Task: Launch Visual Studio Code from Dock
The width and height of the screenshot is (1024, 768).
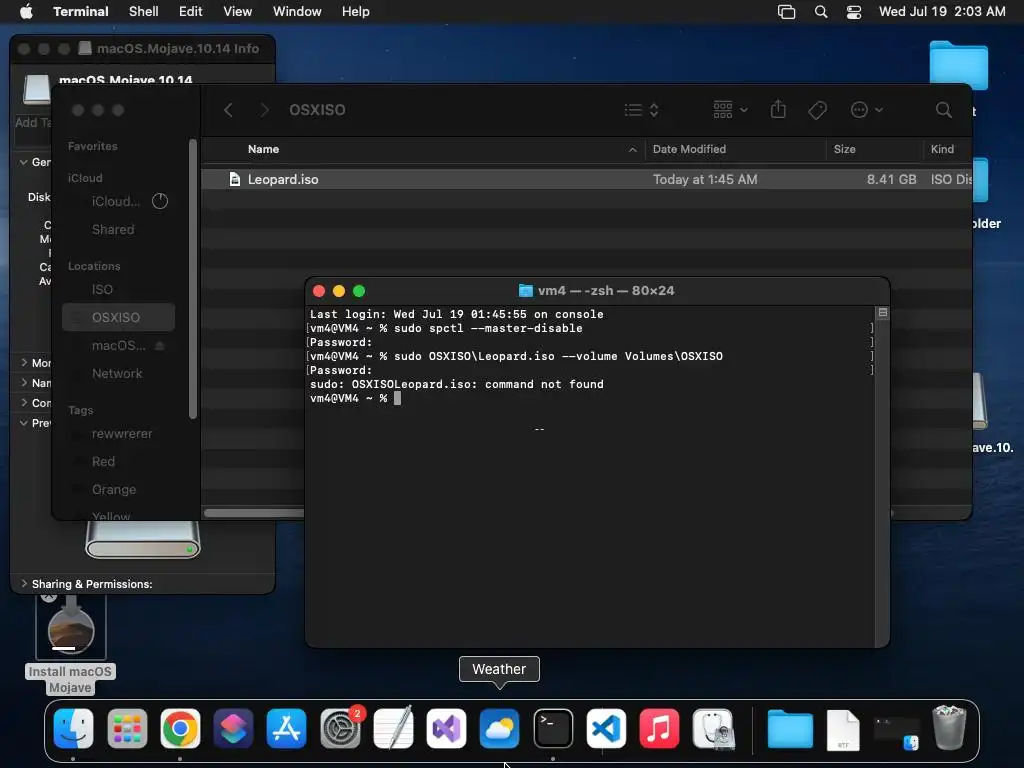Action: click(606, 728)
